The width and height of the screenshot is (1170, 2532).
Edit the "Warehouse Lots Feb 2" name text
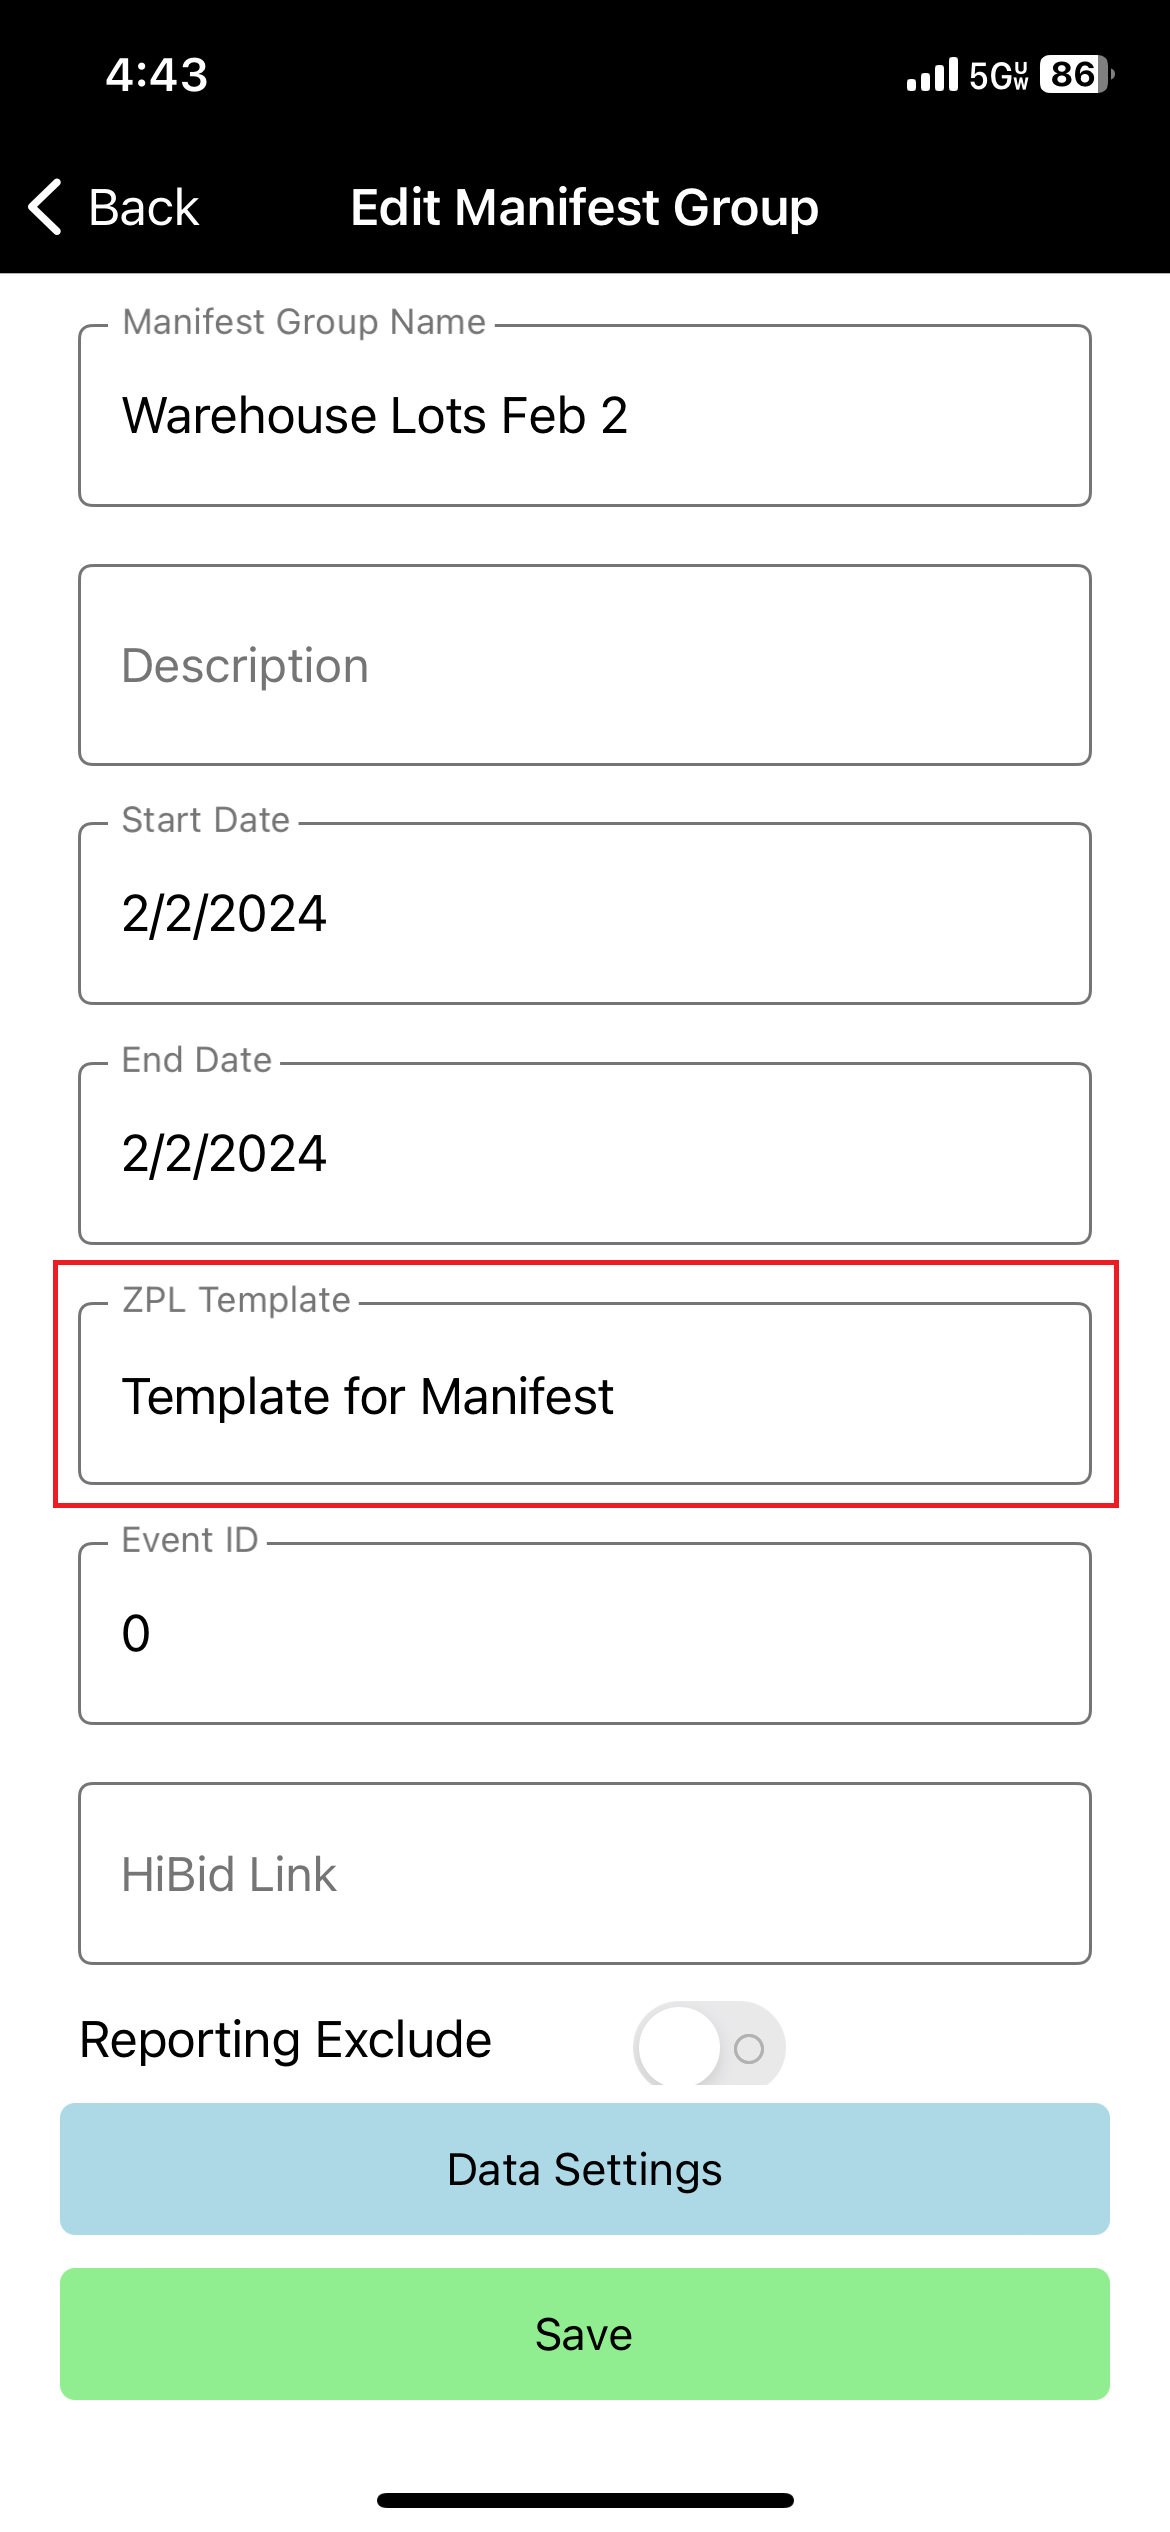[375, 416]
